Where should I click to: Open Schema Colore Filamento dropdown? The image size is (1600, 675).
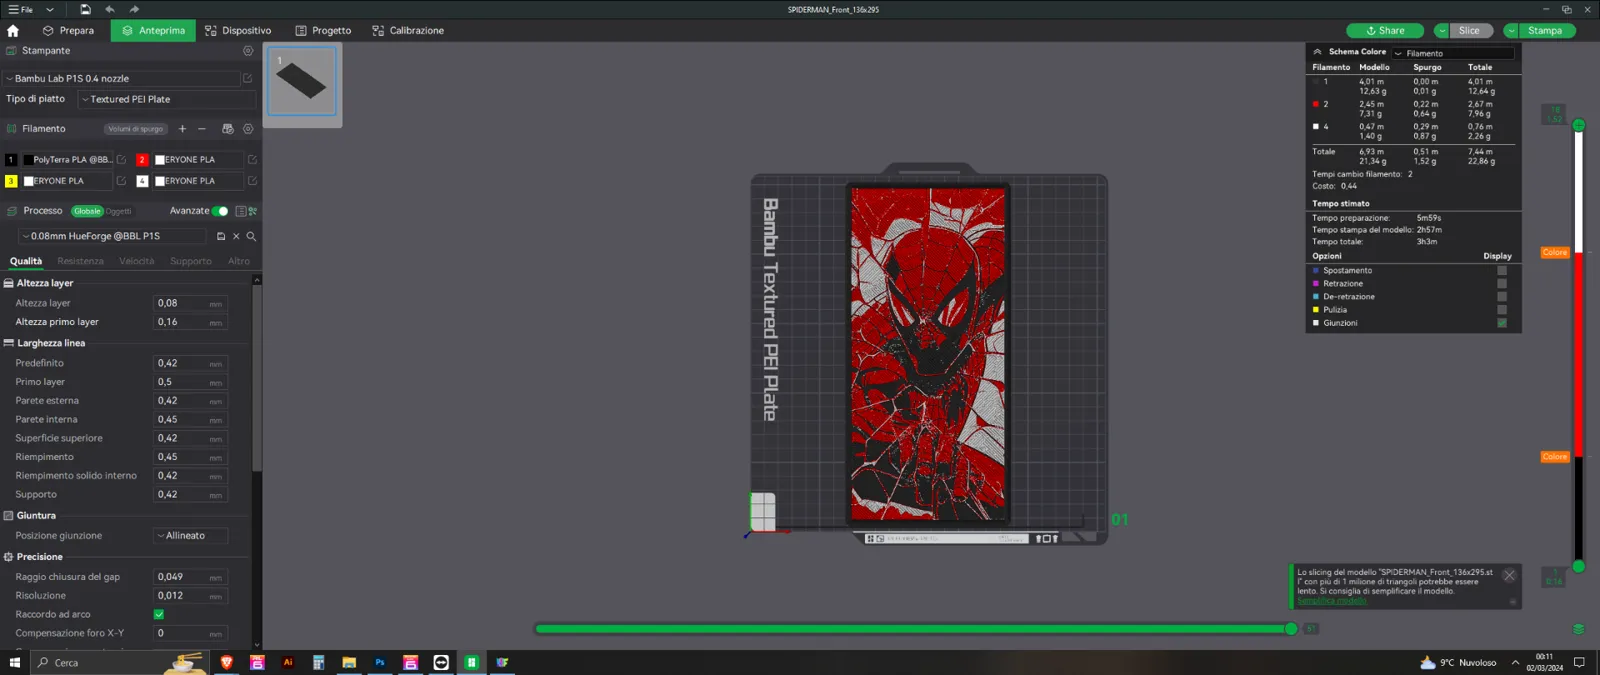pyautogui.click(x=1453, y=53)
